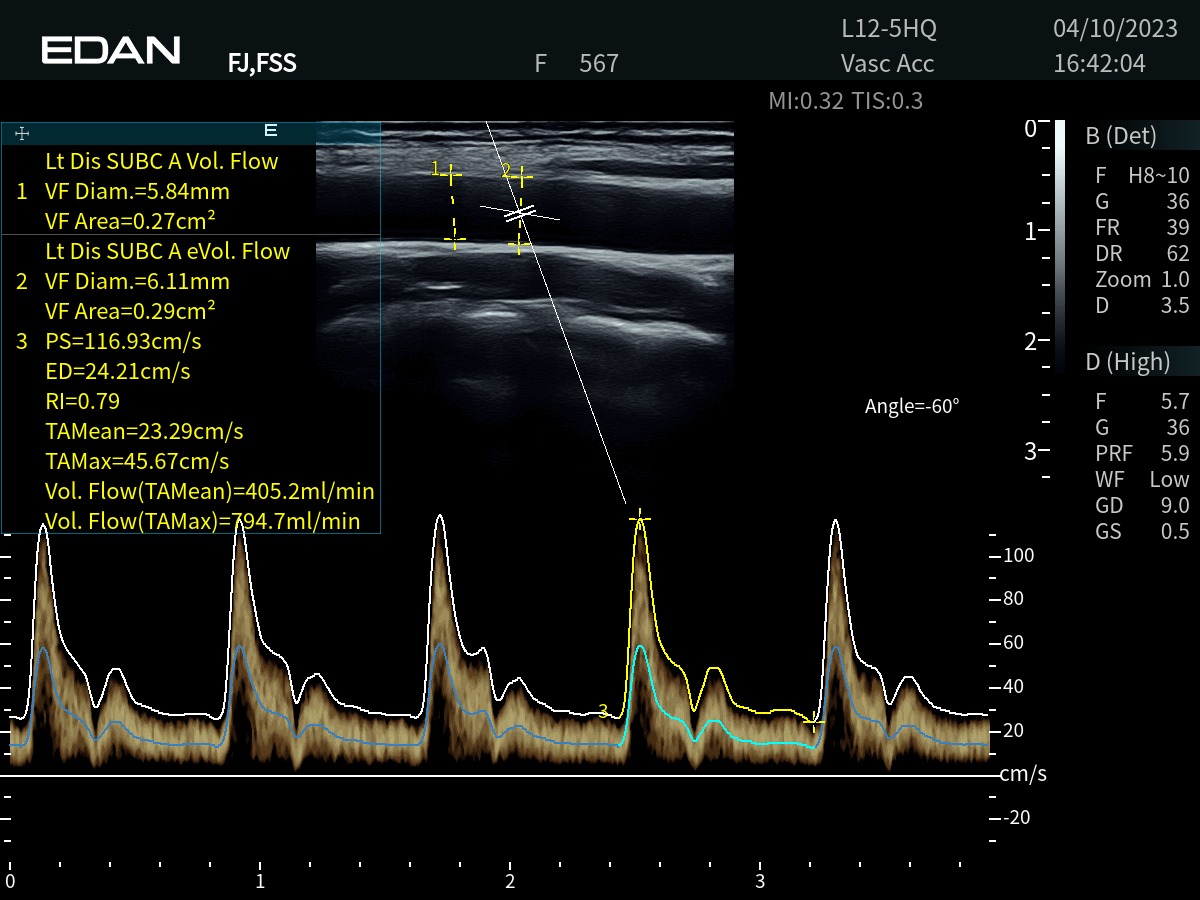Select the top caliper of measurement 1
Image resolution: width=1200 pixels, height=900 pixels.
(x=453, y=176)
